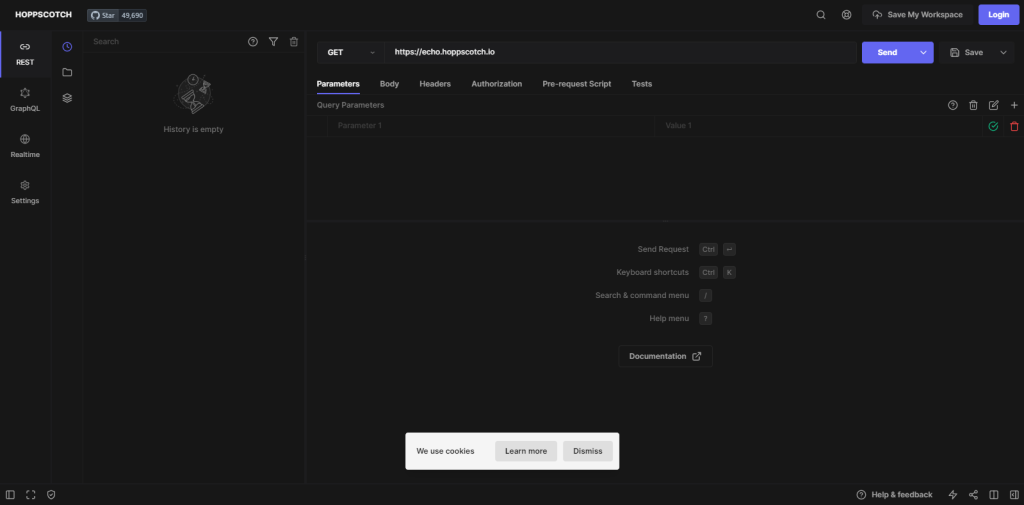Image resolution: width=1024 pixels, height=505 pixels.
Task: Filter history with funnel icon
Action: point(274,41)
